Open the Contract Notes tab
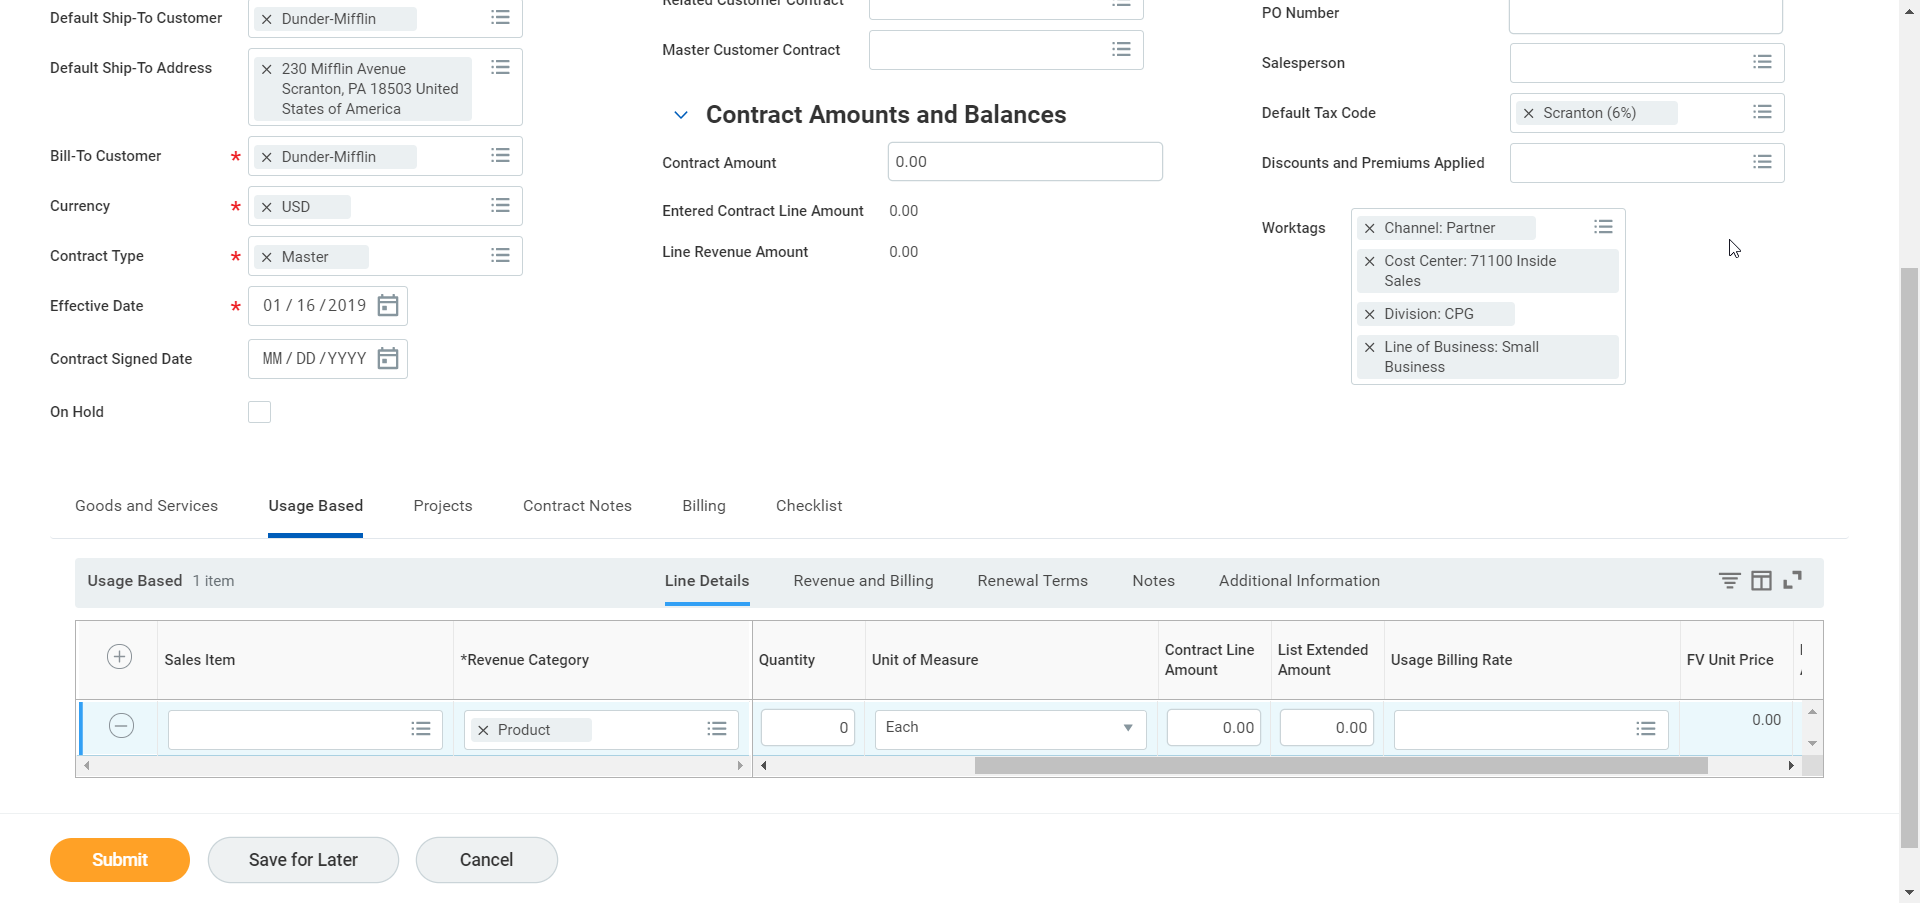This screenshot has width=1920, height=903. (x=577, y=506)
